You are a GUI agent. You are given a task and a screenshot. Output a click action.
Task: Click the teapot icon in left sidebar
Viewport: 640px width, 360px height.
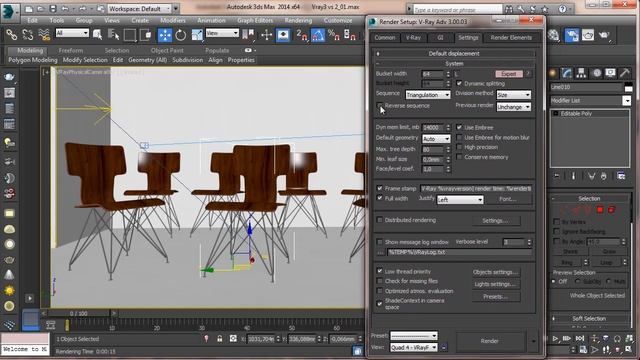9,77
